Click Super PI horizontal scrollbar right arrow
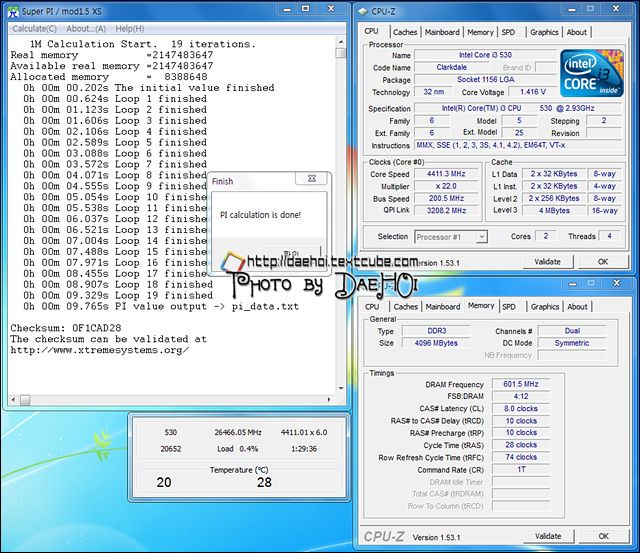 329,400
